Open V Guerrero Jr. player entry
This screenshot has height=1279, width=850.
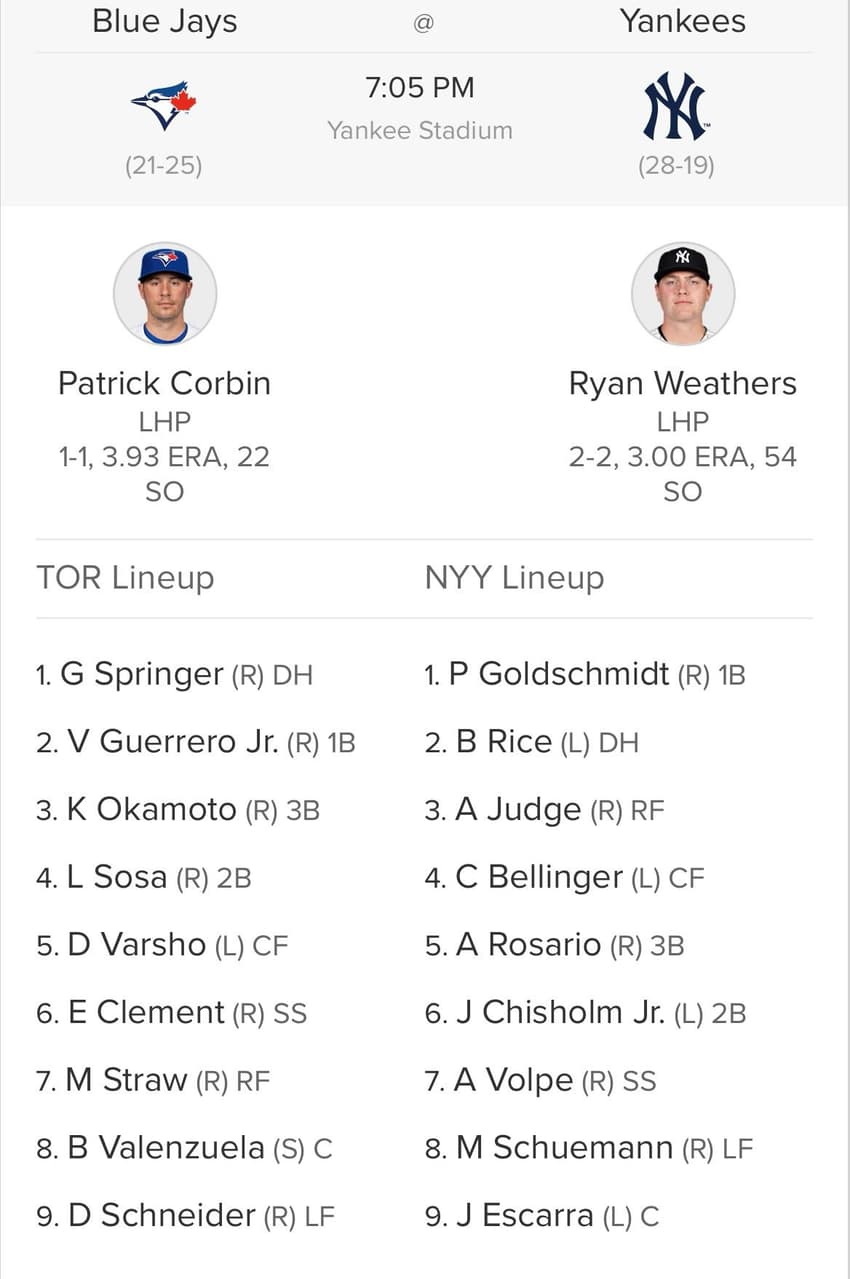click(x=196, y=742)
